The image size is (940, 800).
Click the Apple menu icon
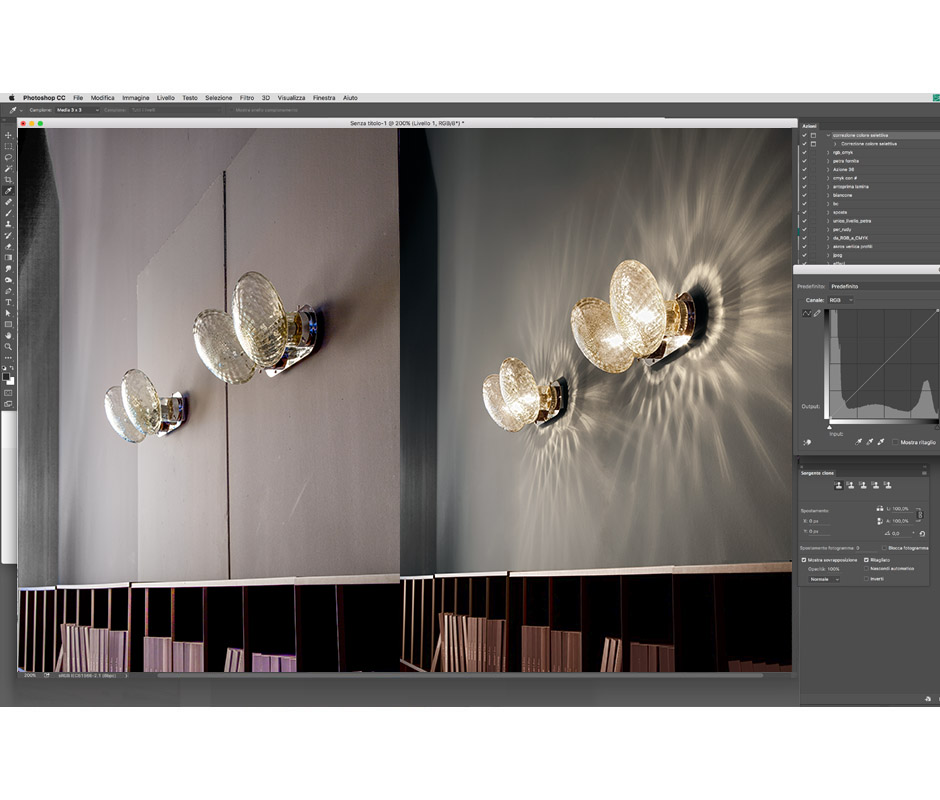11,98
